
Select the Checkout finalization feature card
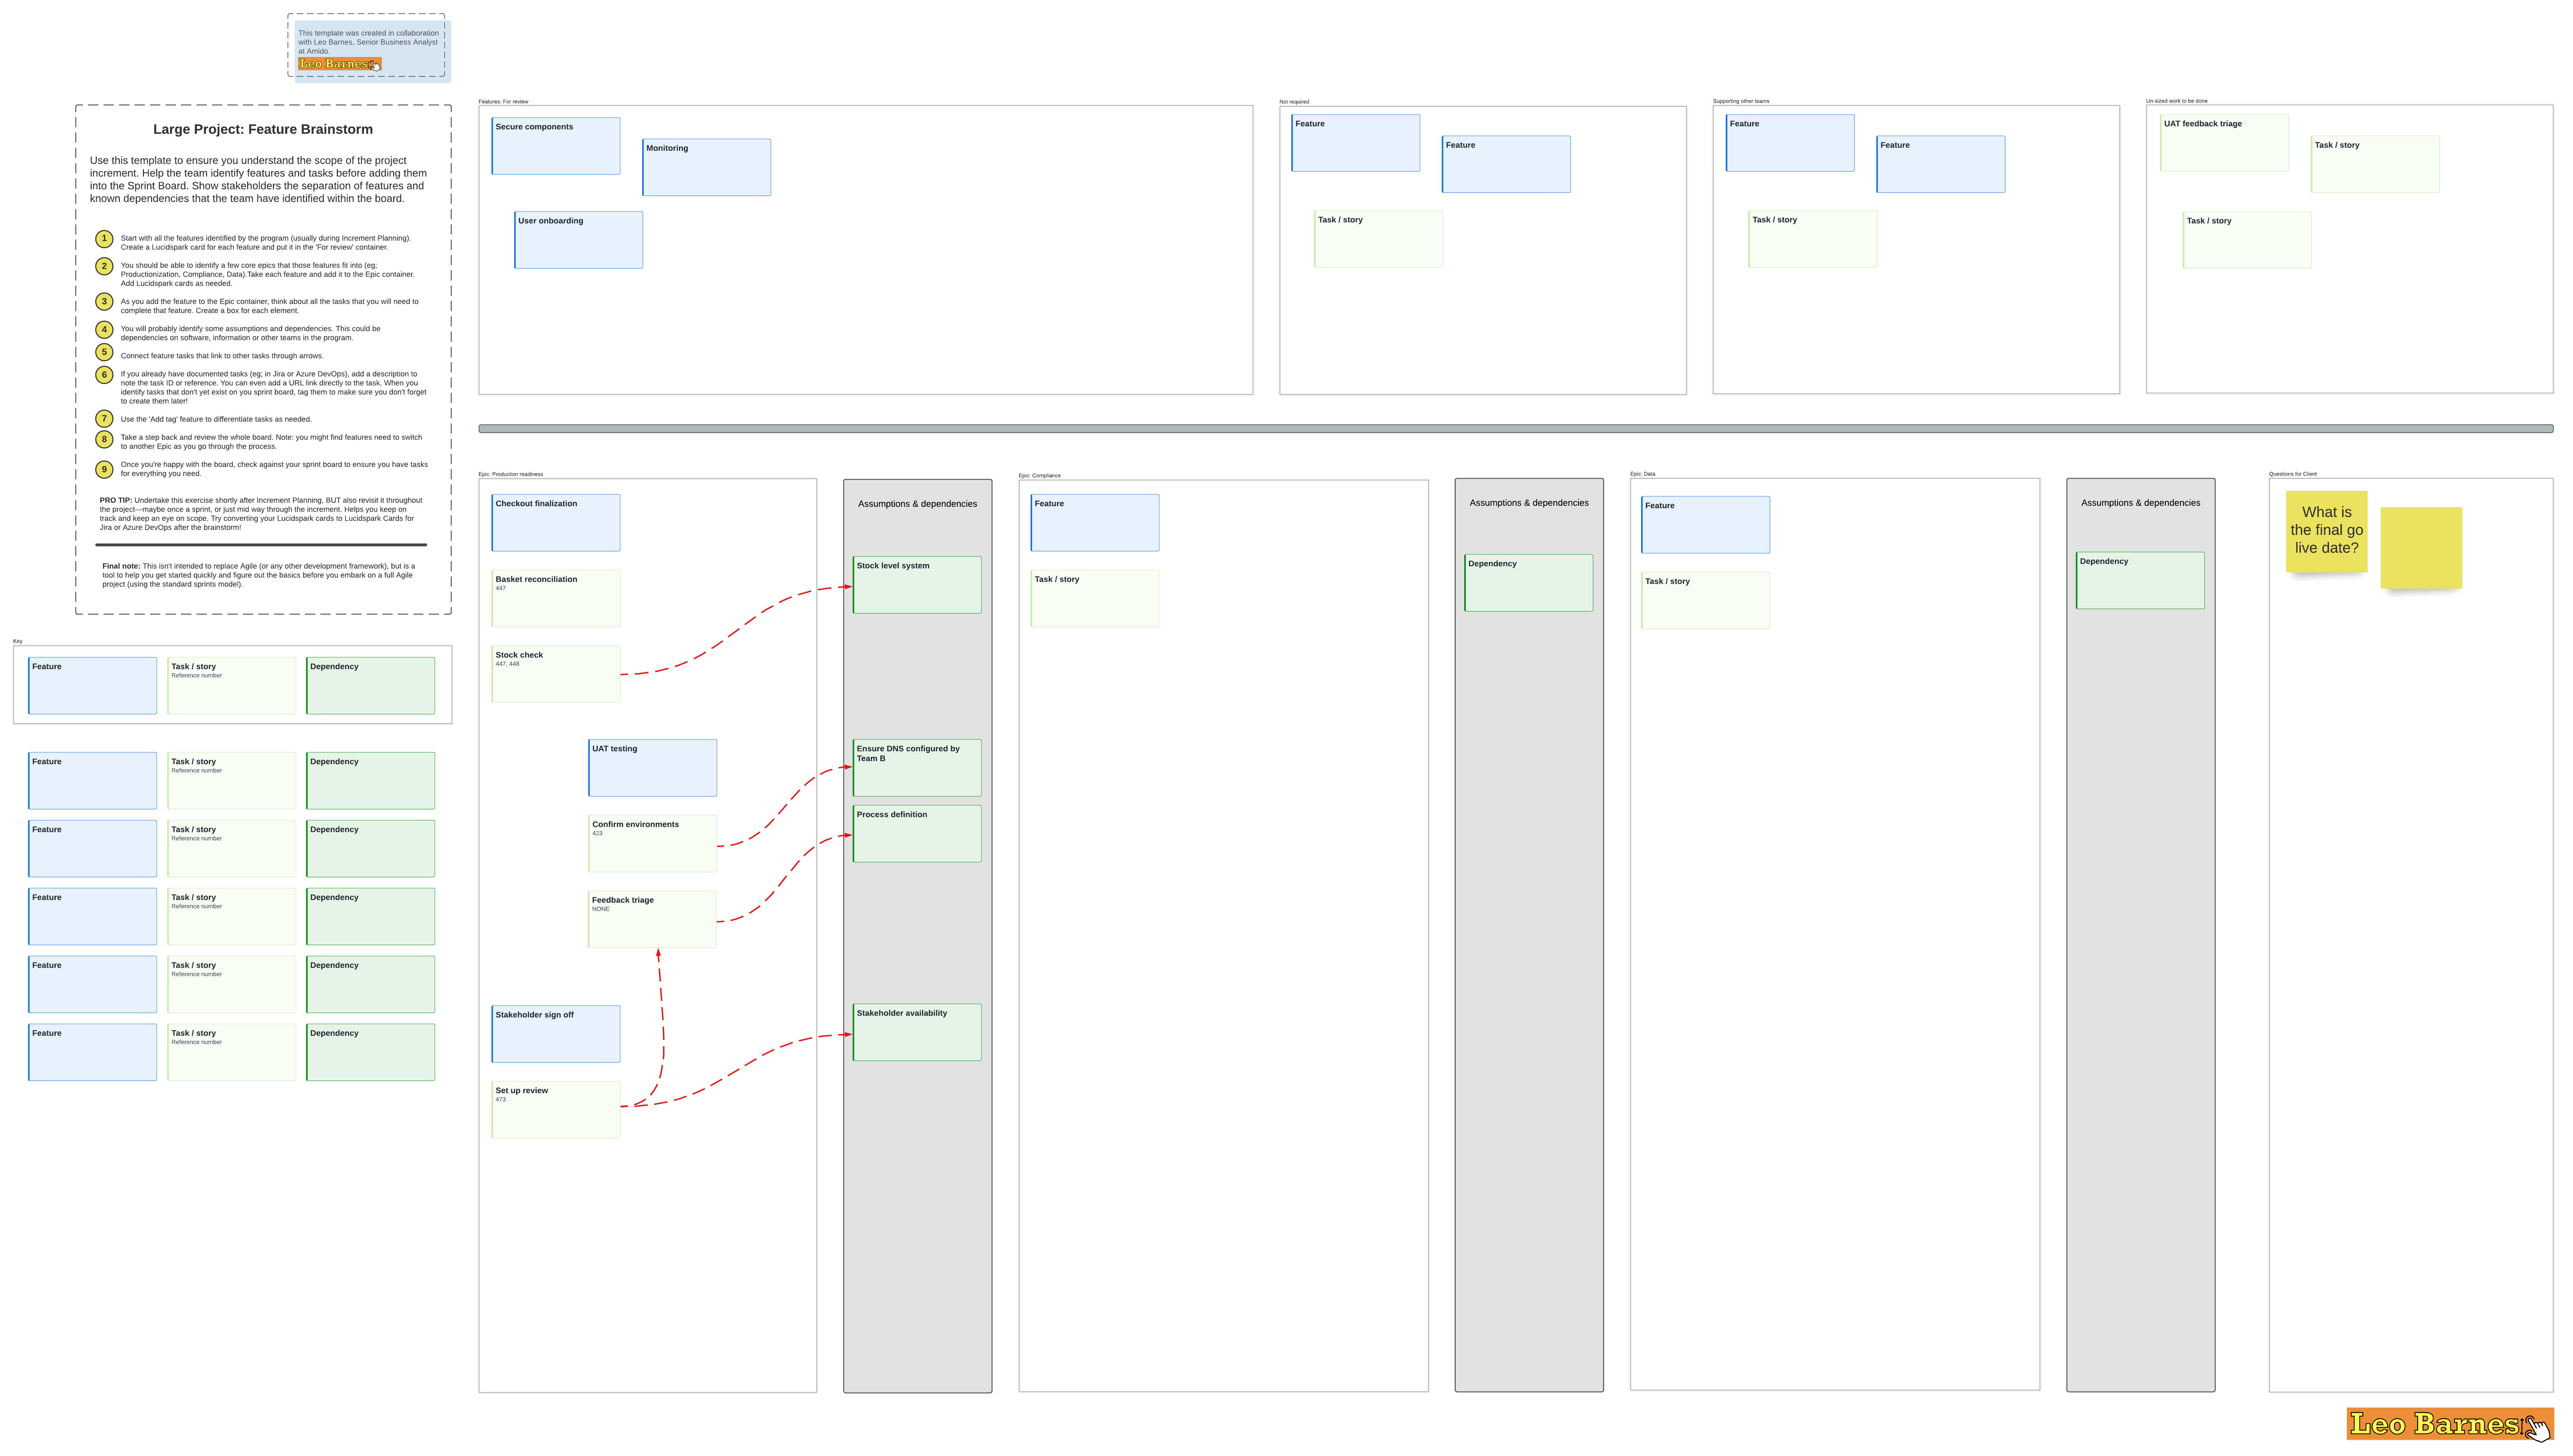point(556,523)
